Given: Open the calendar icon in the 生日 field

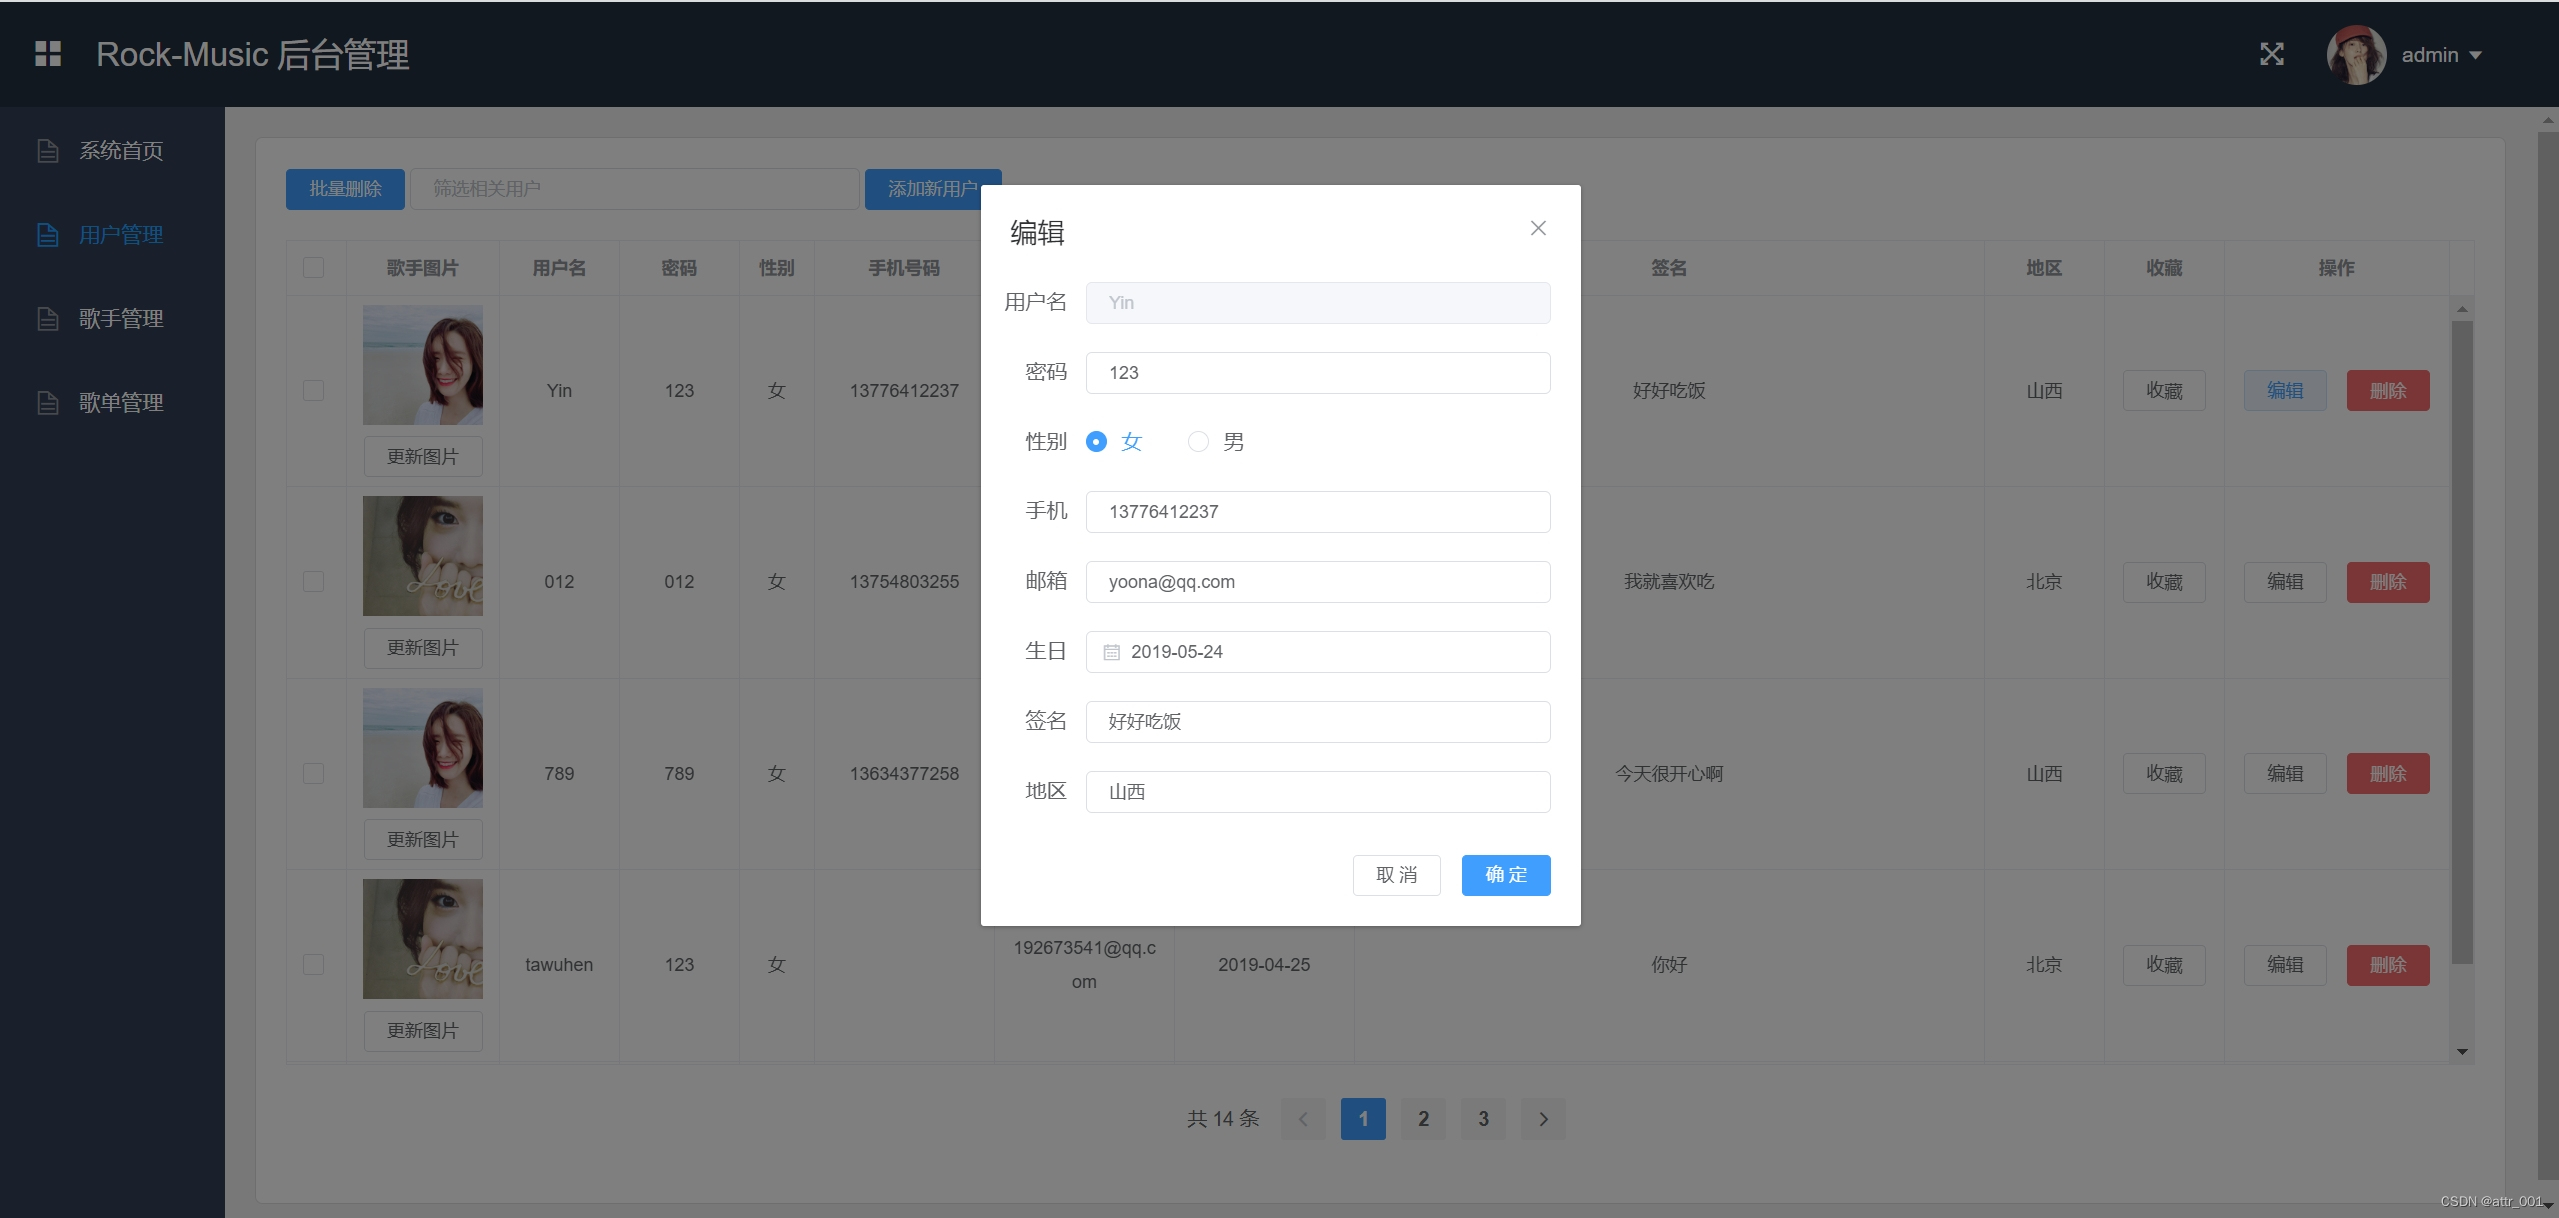Looking at the screenshot, I should click(1112, 651).
